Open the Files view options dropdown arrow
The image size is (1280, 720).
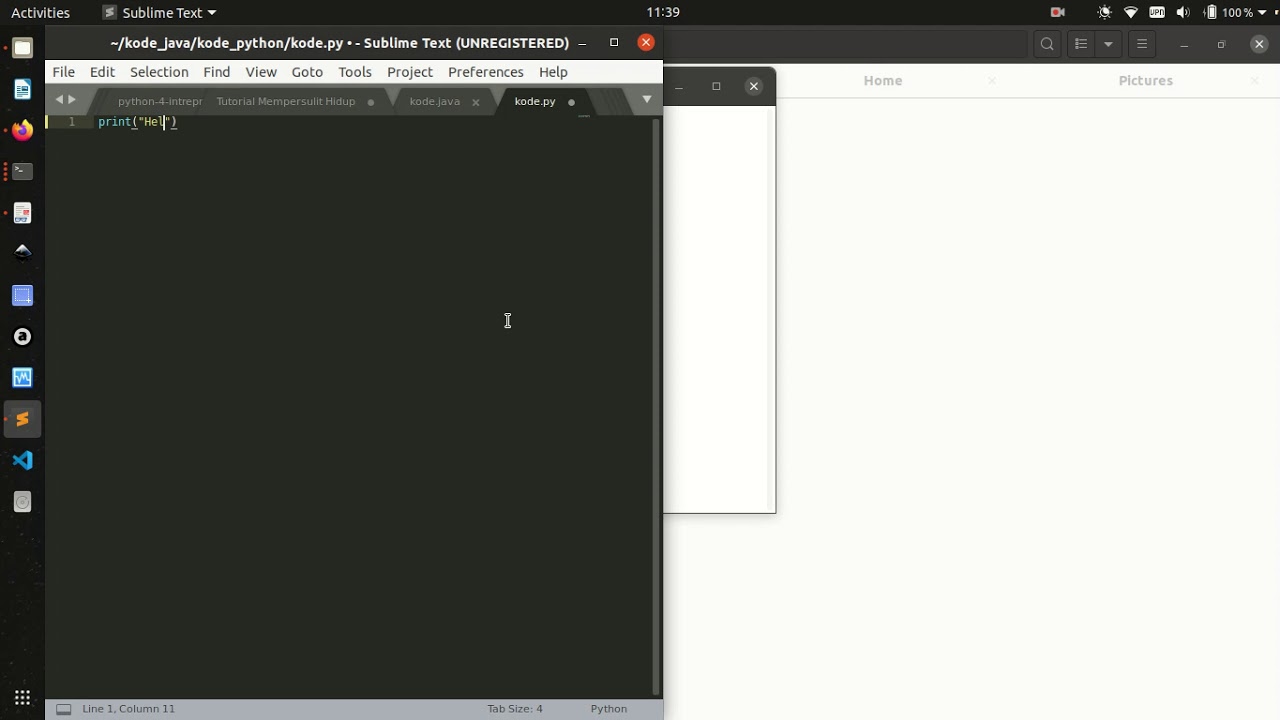click(x=1108, y=44)
